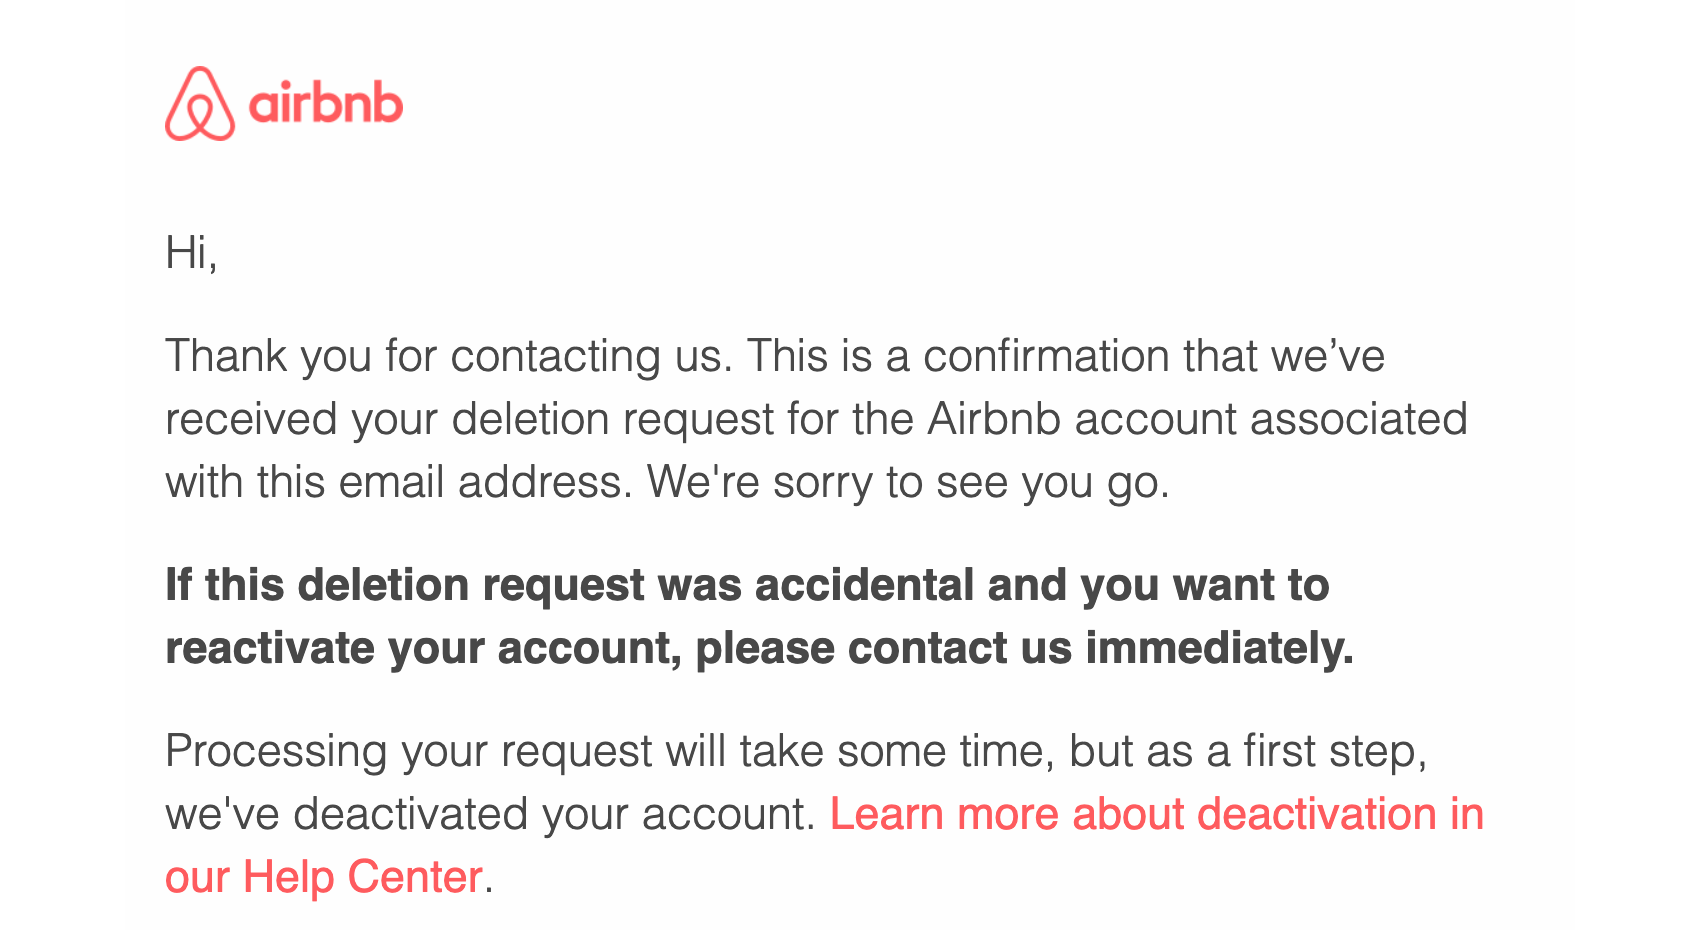Click the word 'Airbnb' in the first paragraph
This screenshot has height=930, width=1684.
[x=994, y=419]
